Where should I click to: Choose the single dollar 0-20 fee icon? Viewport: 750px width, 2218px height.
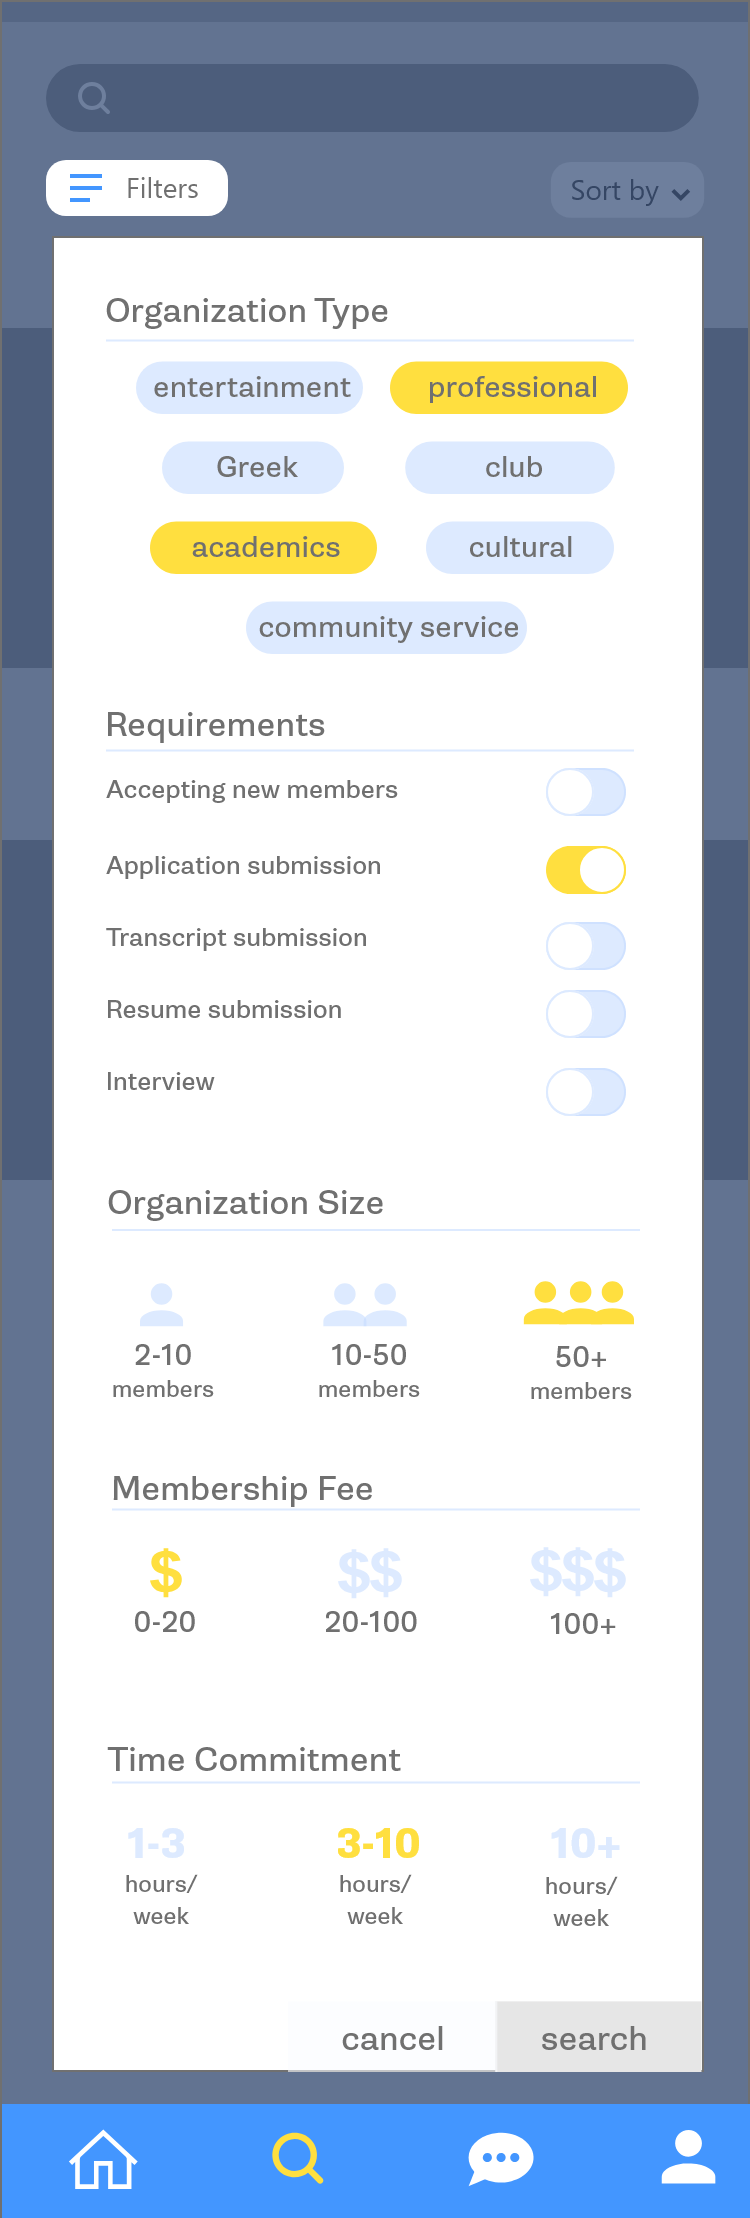[165, 1572]
